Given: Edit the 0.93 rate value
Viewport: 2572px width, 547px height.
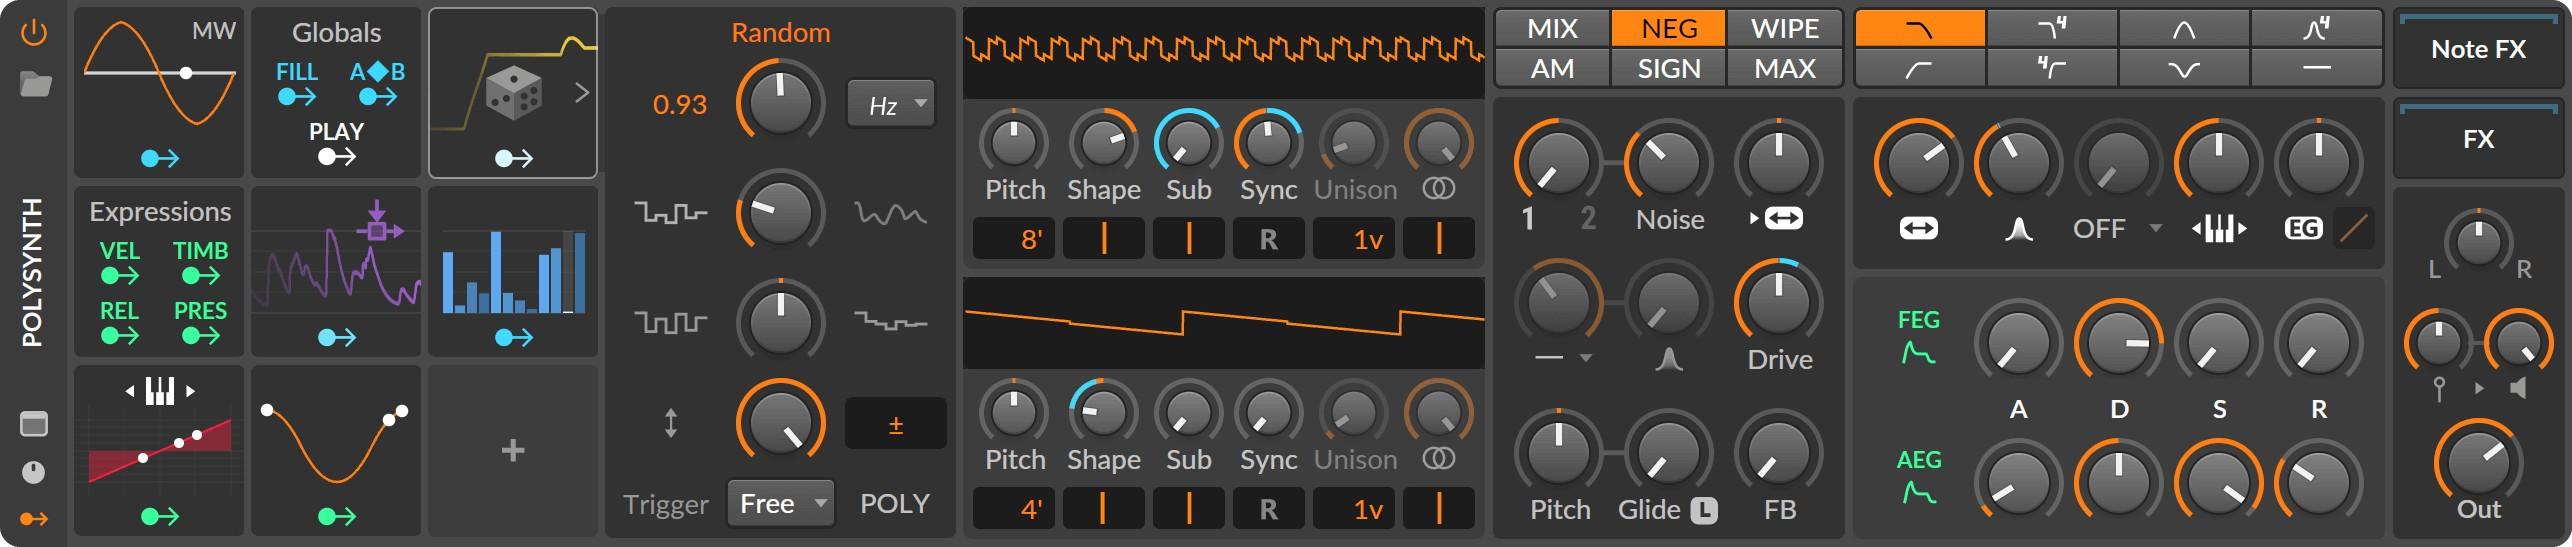Looking at the screenshot, I should pyautogui.click(x=680, y=104).
